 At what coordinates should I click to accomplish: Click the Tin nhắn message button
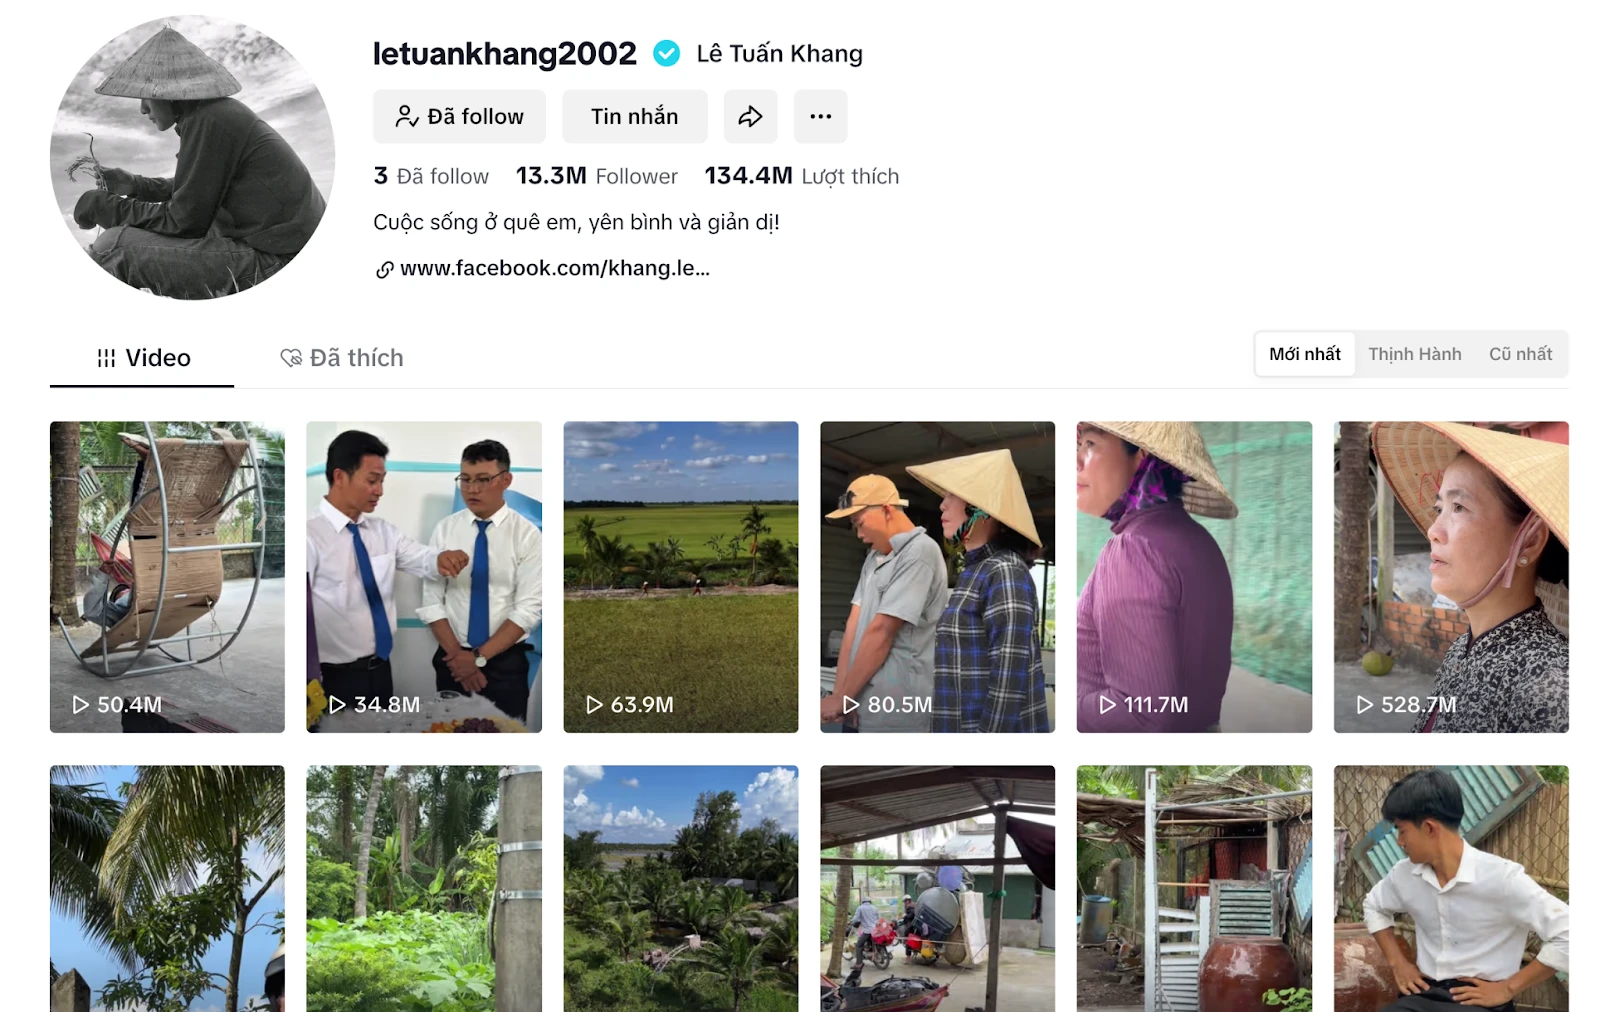(635, 117)
